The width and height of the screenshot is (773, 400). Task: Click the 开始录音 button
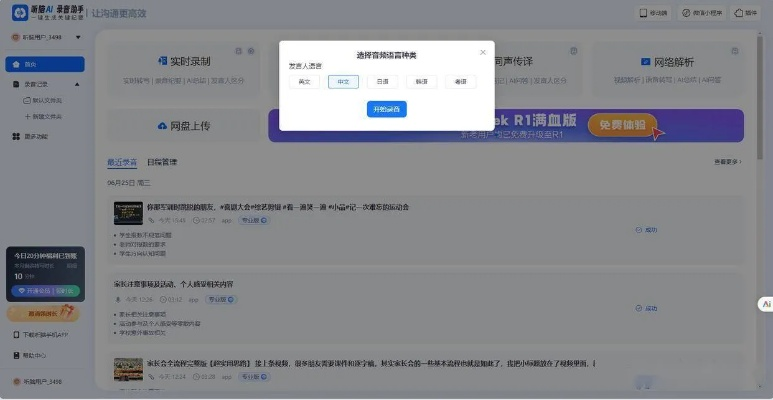[x=386, y=109]
